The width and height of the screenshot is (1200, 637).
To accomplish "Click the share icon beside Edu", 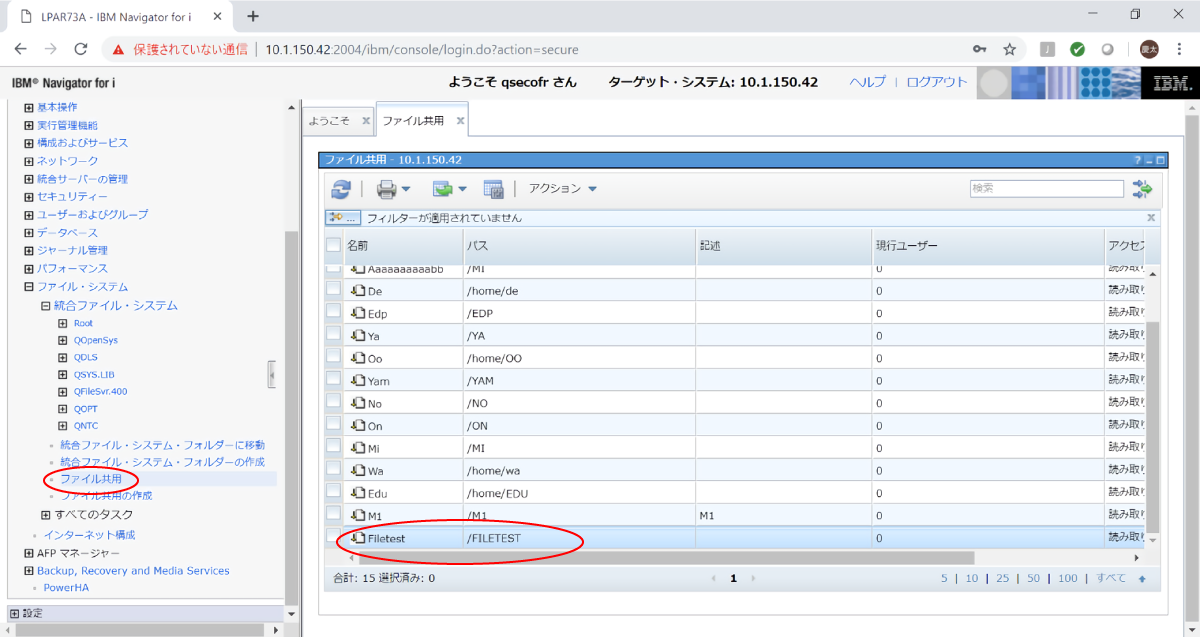I will (x=358, y=493).
